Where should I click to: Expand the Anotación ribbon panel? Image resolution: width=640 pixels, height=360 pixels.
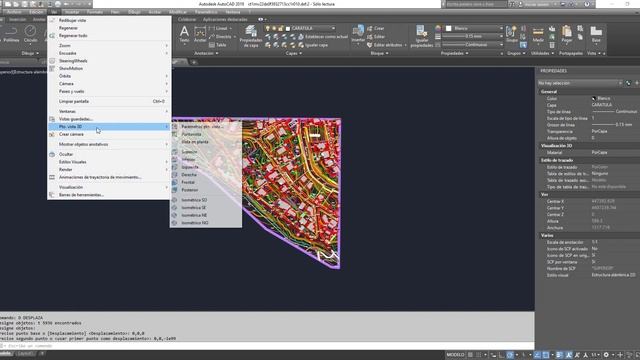coord(206,53)
